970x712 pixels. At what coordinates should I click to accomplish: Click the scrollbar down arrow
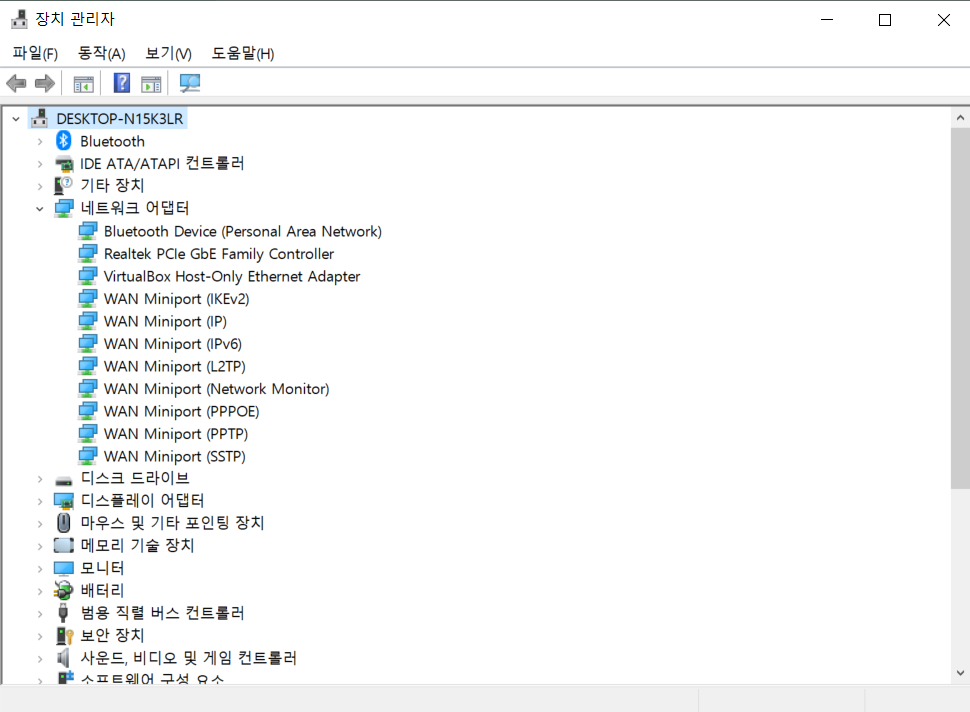pos(960,673)
